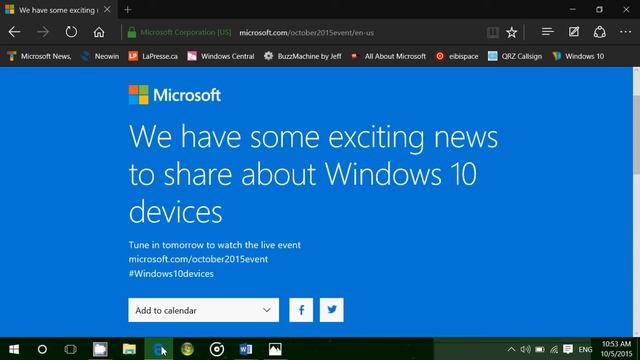Check the battery status icon

click(540, 349)
